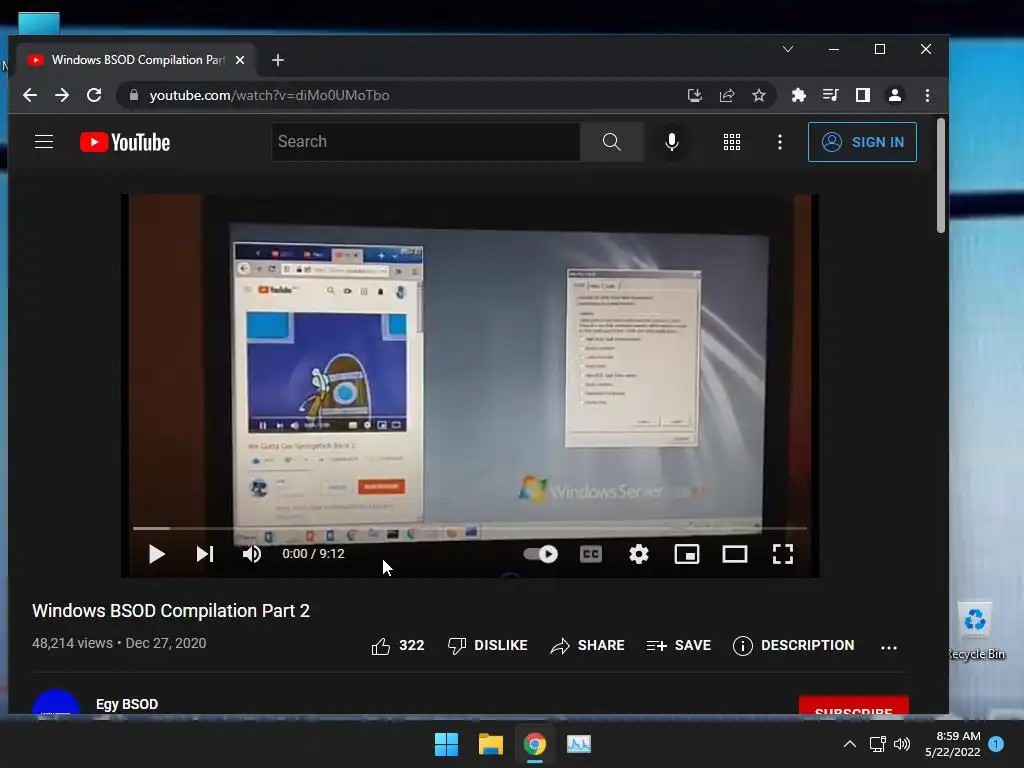Share this page from address bar
This screenshot has height=768, width=1024.
point(727,95)
